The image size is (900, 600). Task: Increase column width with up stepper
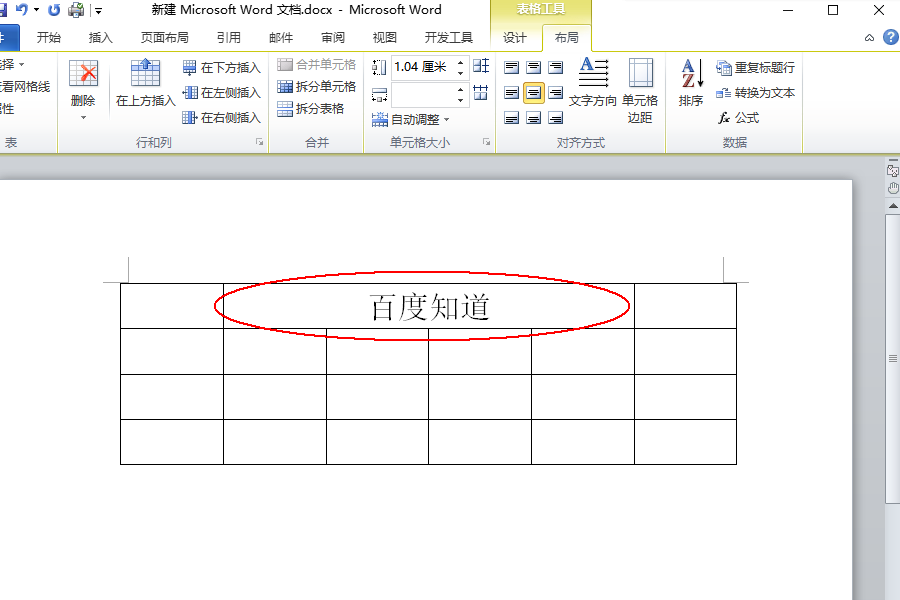(x=460, y=90)
